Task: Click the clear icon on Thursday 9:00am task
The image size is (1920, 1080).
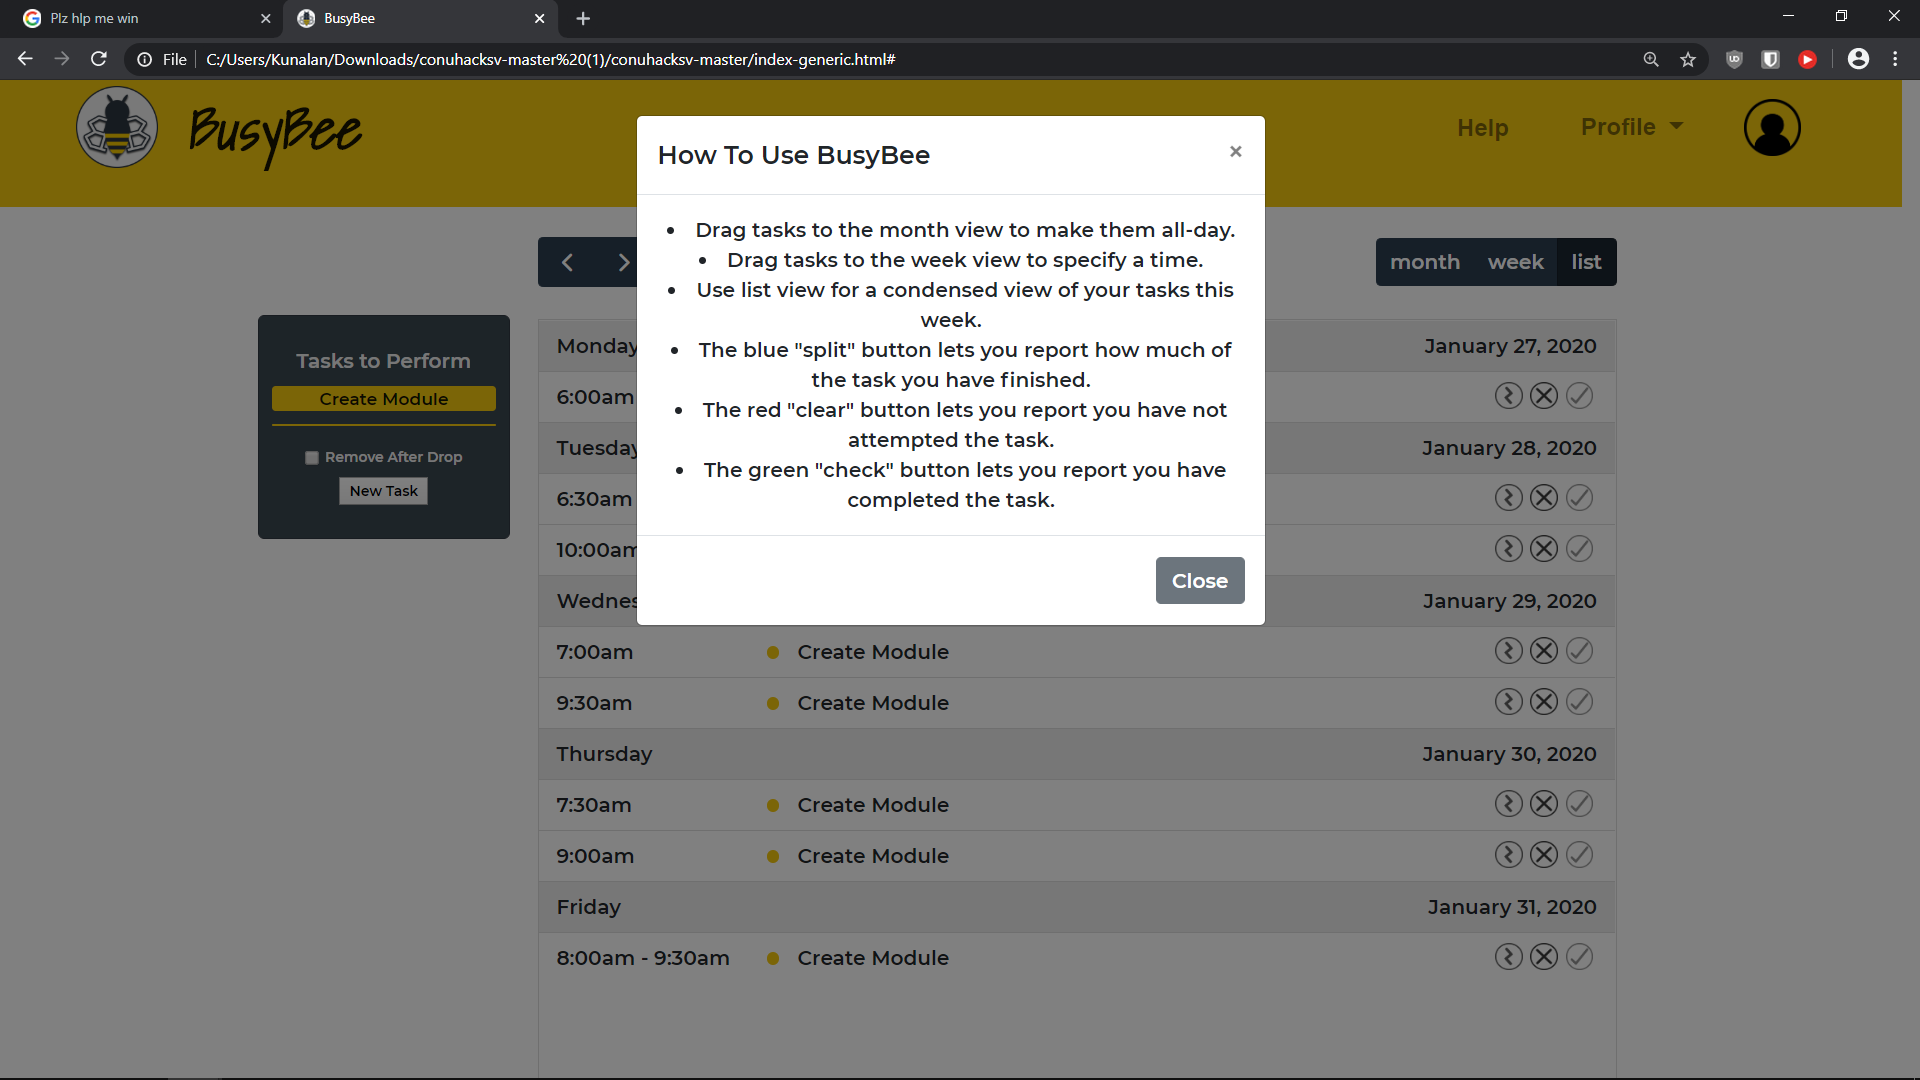Action: click(x=1544, y=855)
